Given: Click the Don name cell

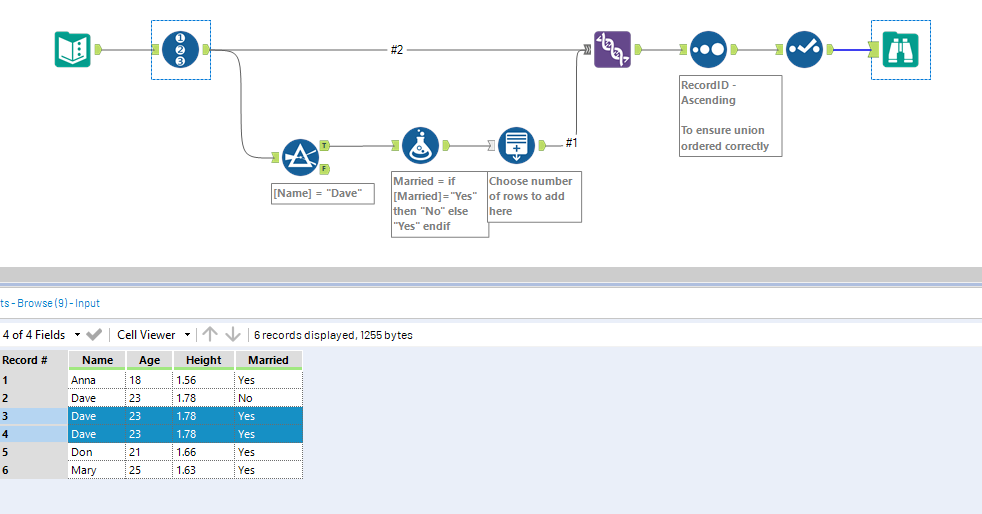Looking at the screenshot, I should tap(96, 452).
